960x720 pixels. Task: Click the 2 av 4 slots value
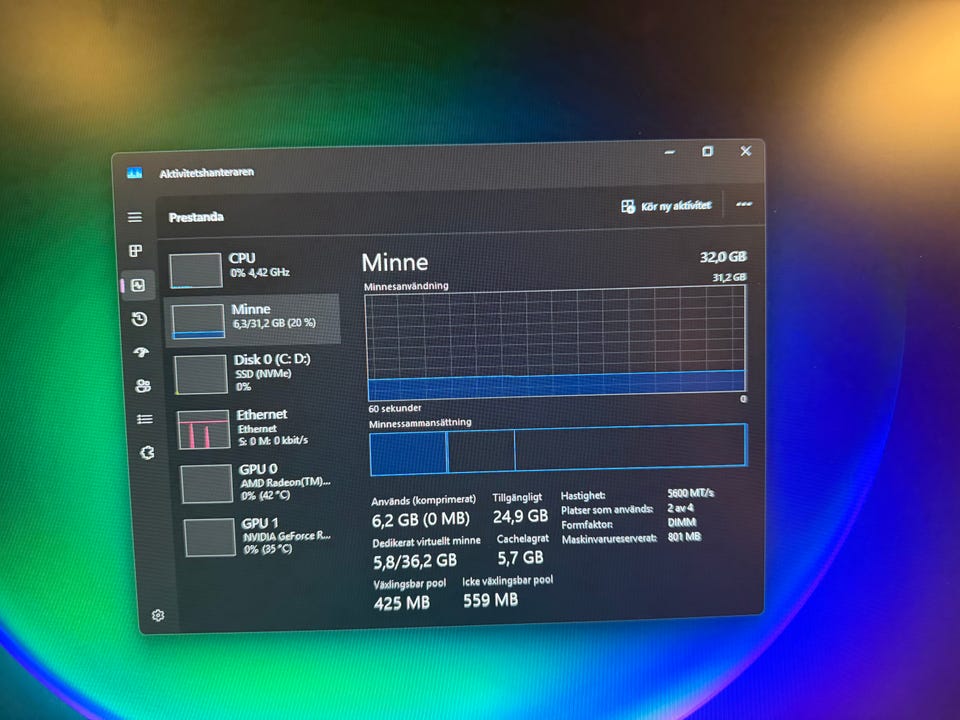pyautogui.click(x=680, y=508)
